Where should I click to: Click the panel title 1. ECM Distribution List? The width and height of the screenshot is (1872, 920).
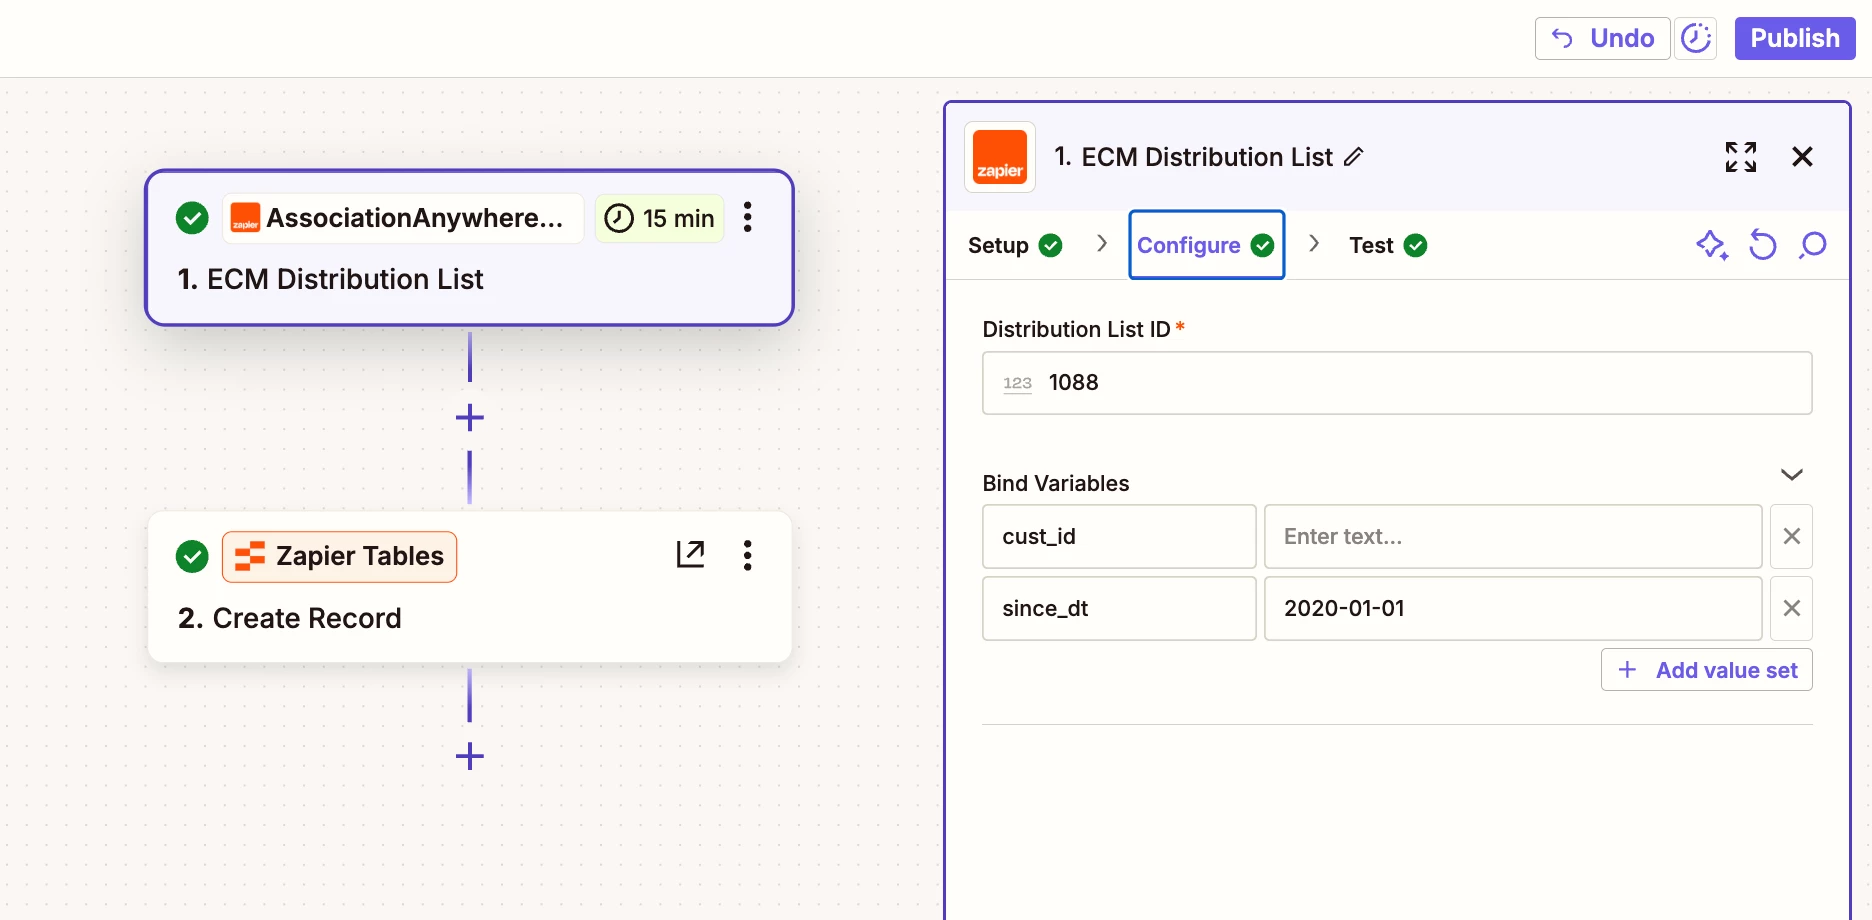pyautogui.click(x=1193, y=157)
